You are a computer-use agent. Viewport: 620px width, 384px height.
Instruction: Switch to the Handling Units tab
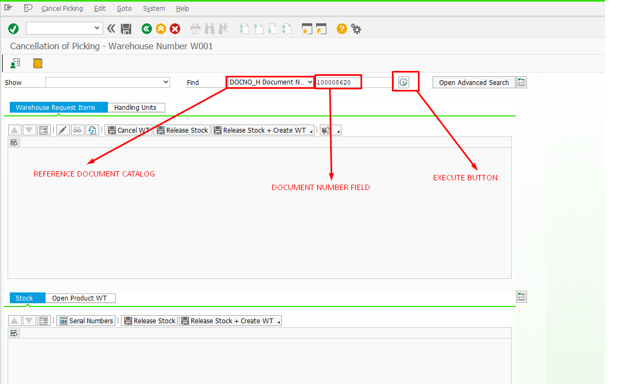136,107
